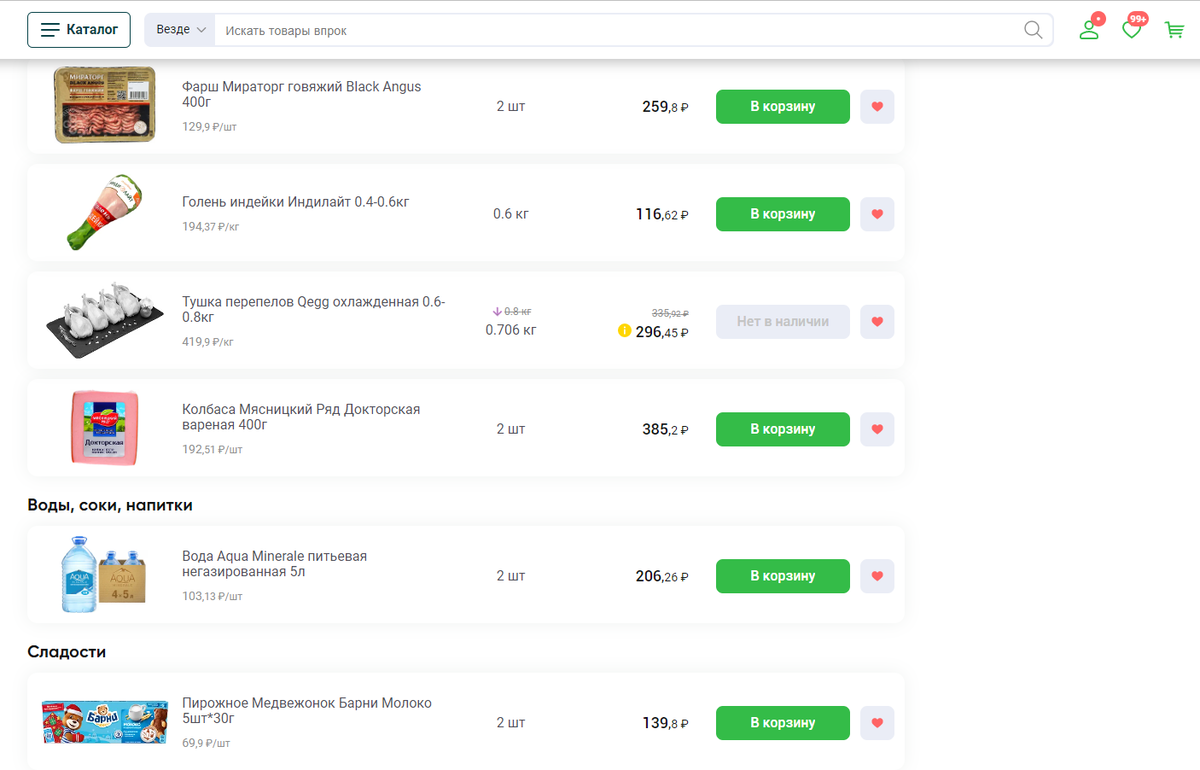Click price 206,26 ₽ for Вода
Image resolution: width=1200 pixels, height=770 pixels.
point(662,576)
